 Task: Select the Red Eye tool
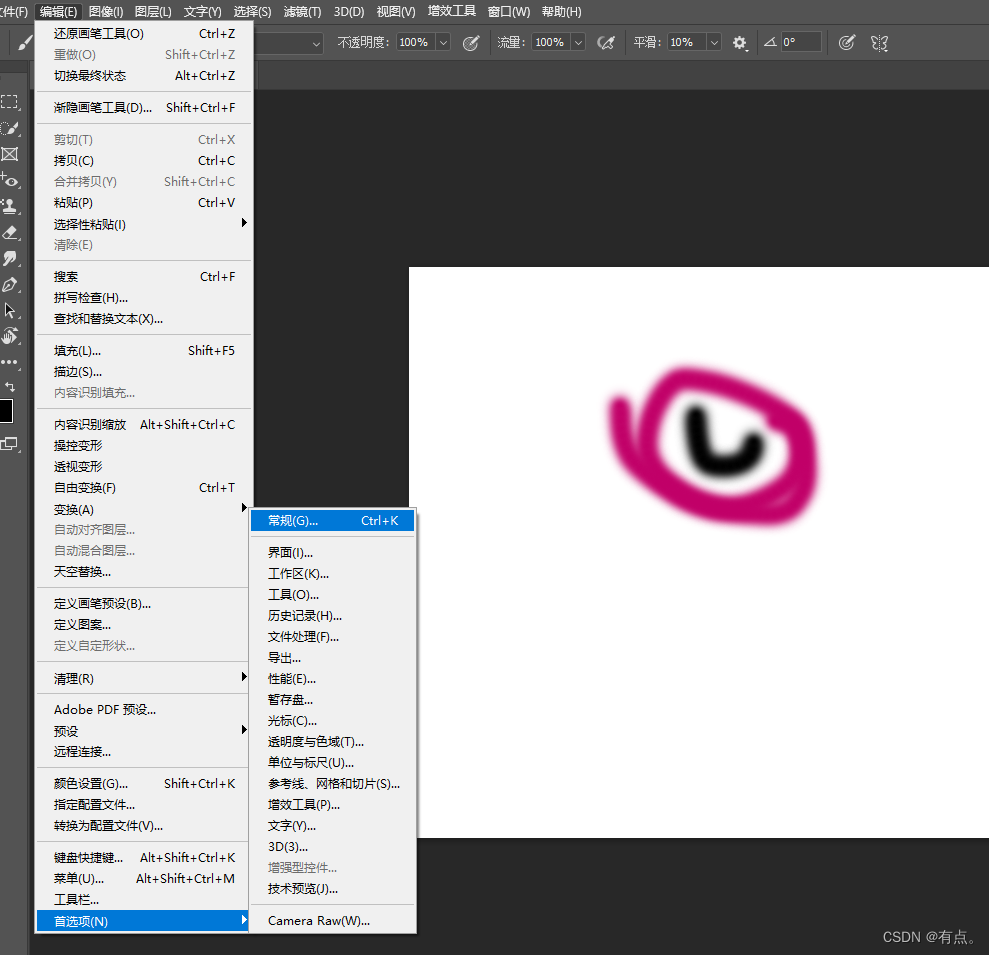[9, 180]
